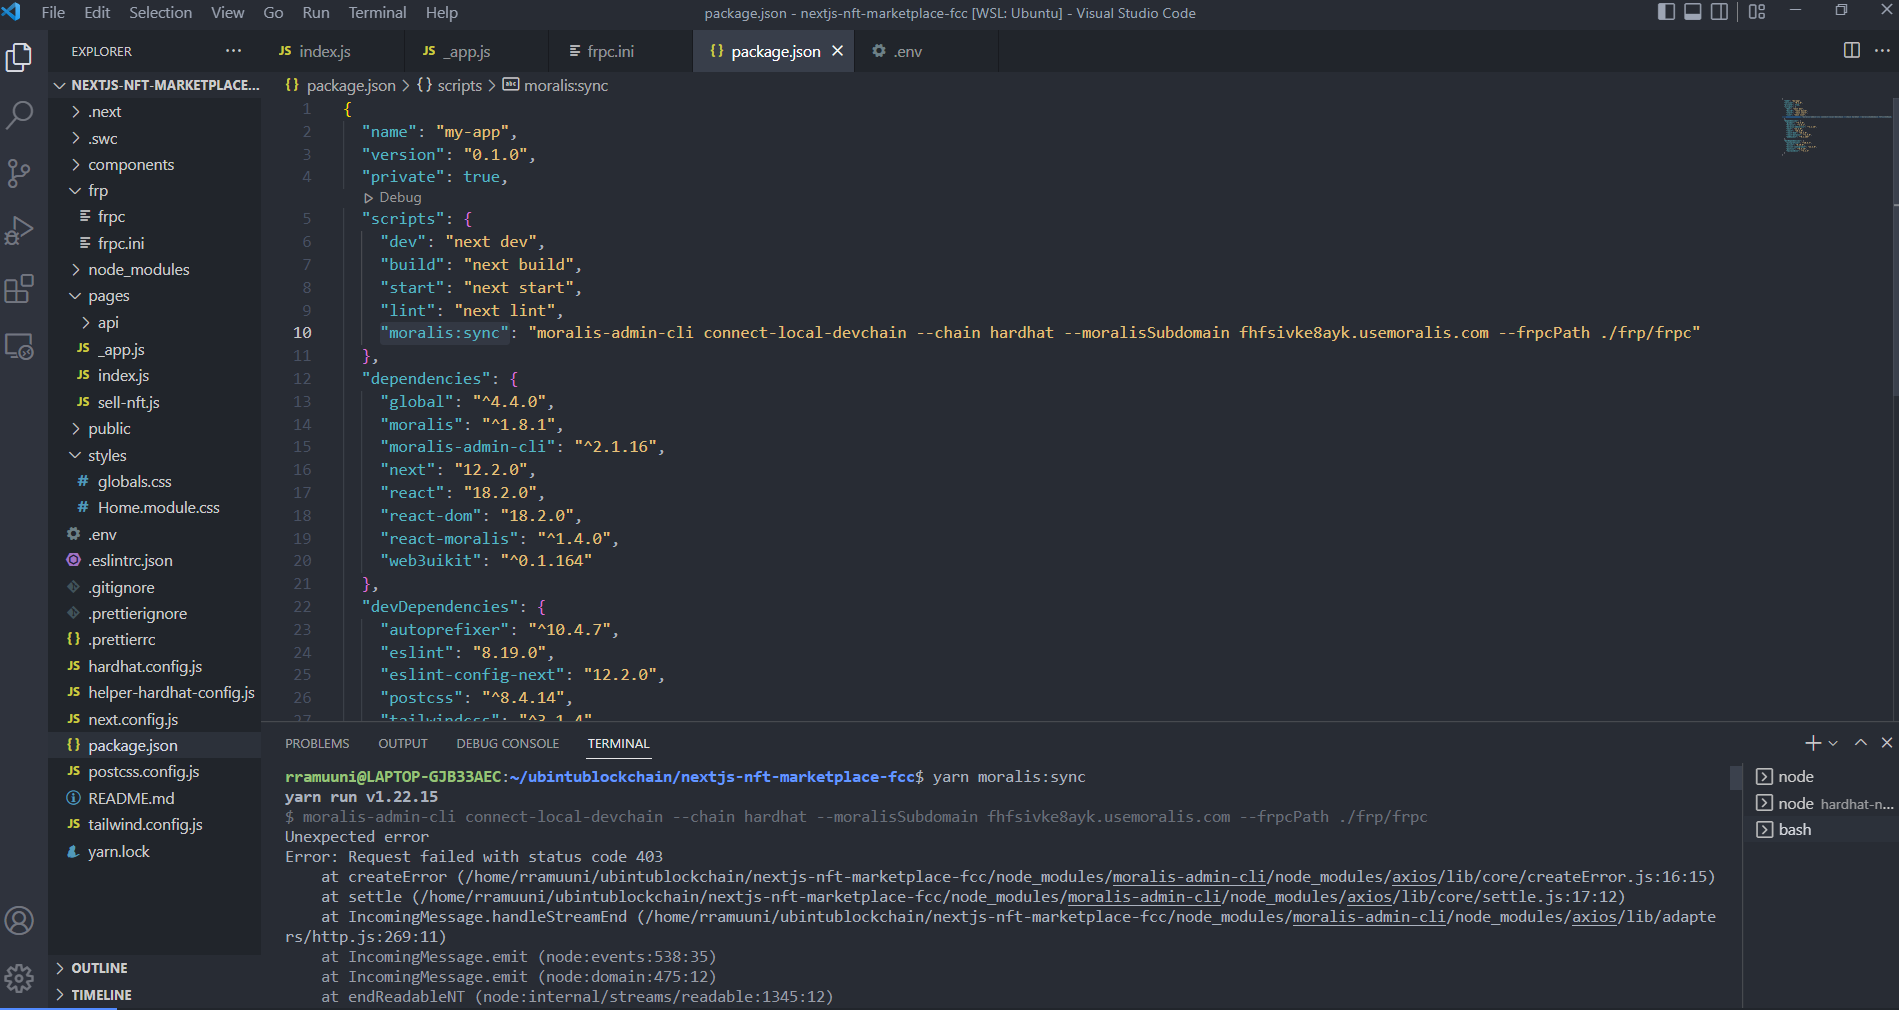Image resolution: width=1899 pixels, height=1010 pixels.
Task: Switch to the frpc.ini editor tab
Action: click(x=620, y=51)
